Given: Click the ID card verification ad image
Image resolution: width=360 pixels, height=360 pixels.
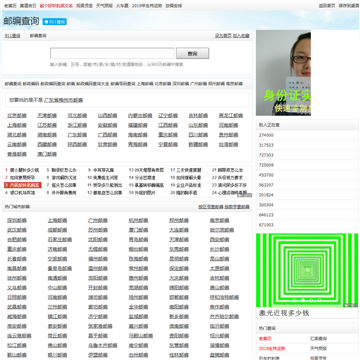Looking at the screenshot, I should tap(283, 73).
